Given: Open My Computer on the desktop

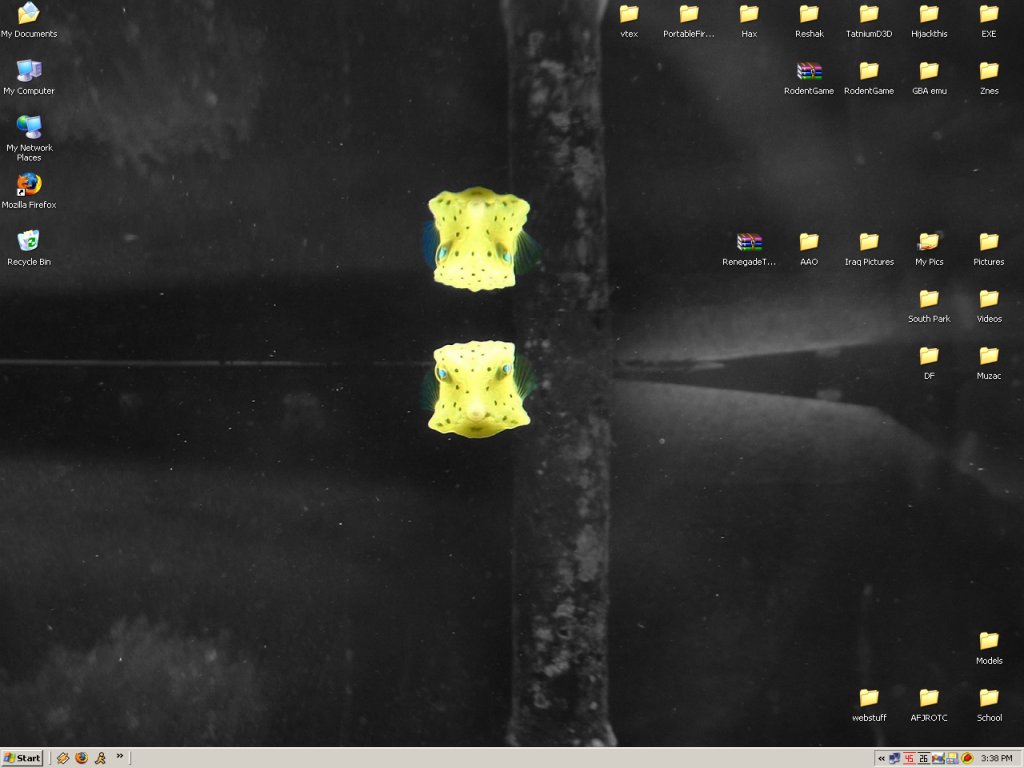Looking at the screenshot, I should [29, 71].
